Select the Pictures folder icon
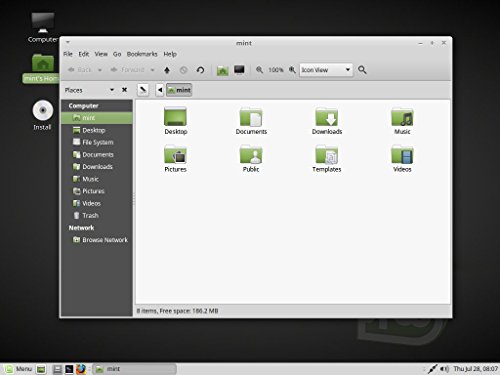This screenshot has height=375, width=500. pyautogui.click(x=175, y=158)
